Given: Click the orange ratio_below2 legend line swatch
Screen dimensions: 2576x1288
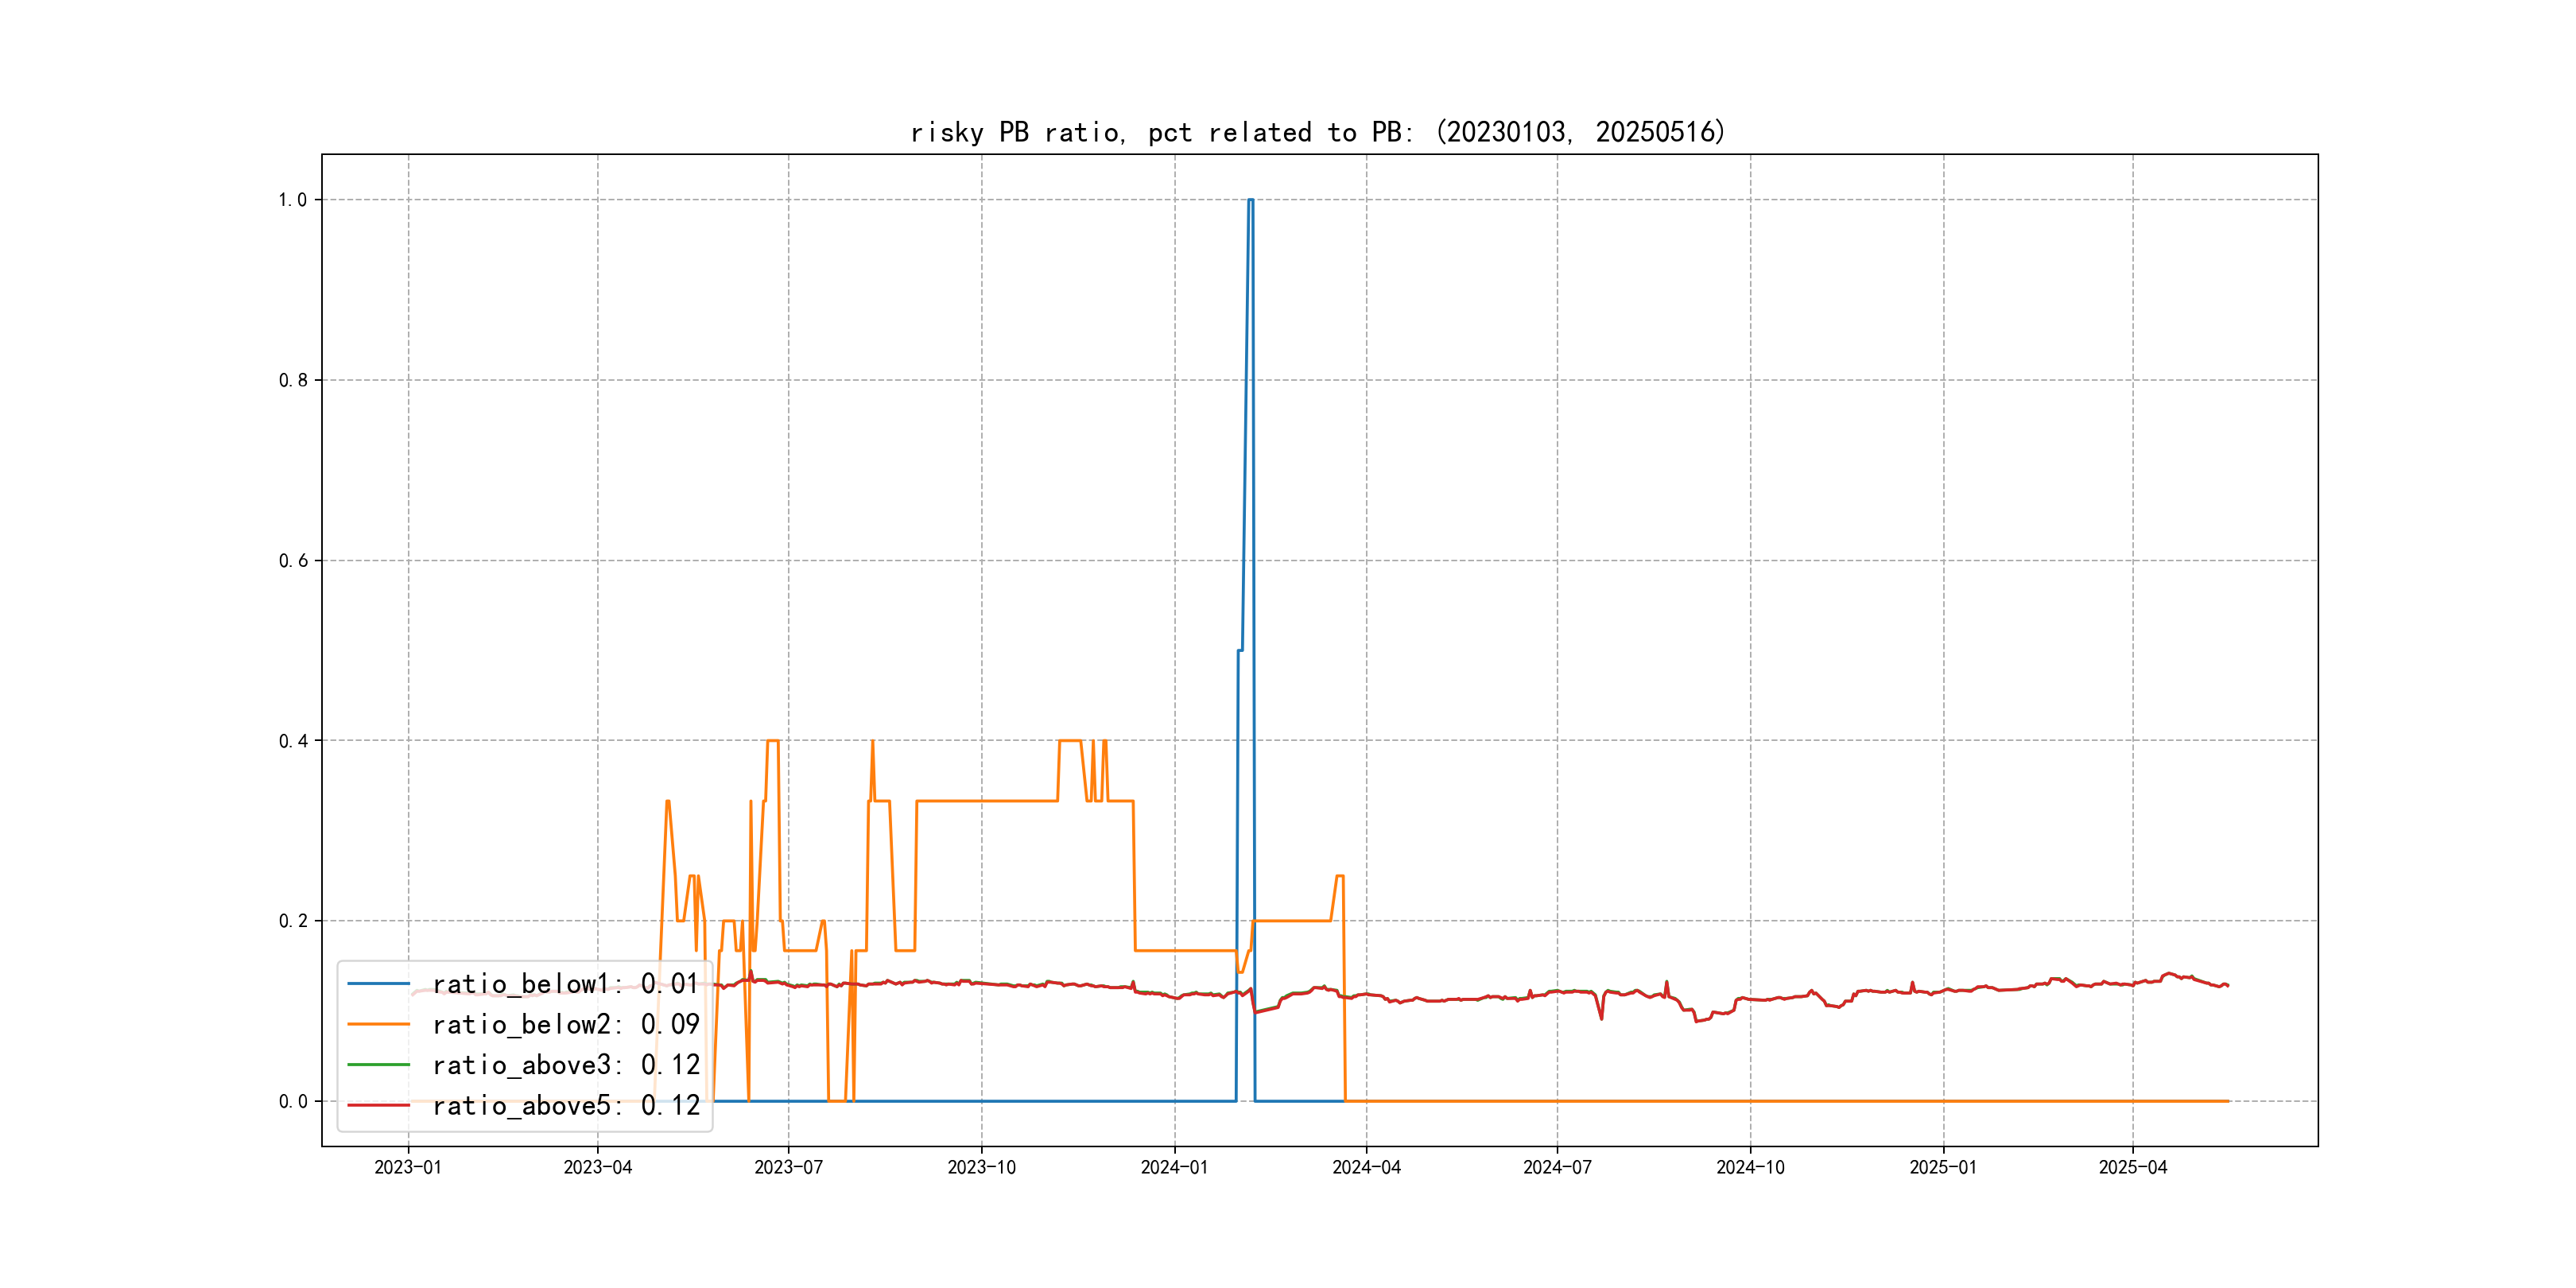Looking at the screenshot, I should click(378, 1024).
